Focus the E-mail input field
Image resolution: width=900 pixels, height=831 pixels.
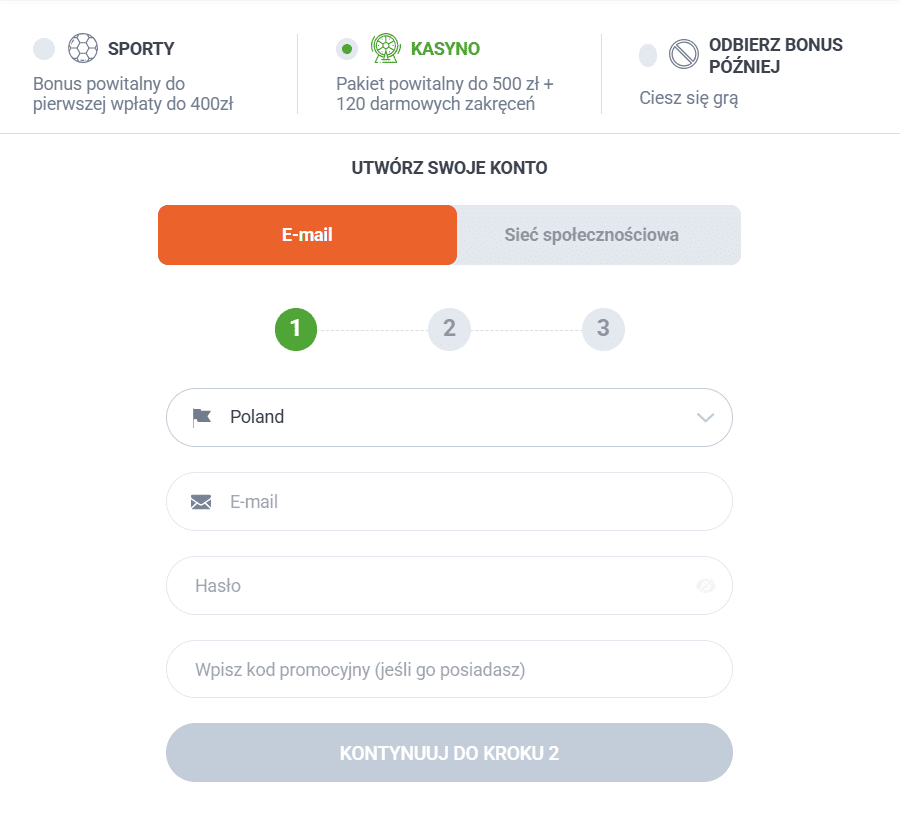[x=460, y=502]
